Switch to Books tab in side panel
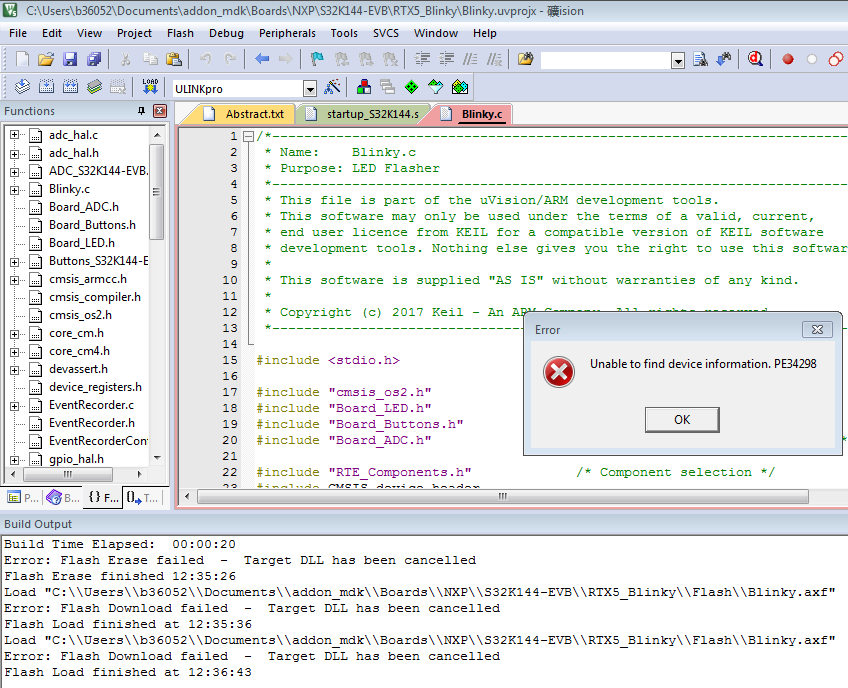This screenshot has width=848, height=688. 63,498
